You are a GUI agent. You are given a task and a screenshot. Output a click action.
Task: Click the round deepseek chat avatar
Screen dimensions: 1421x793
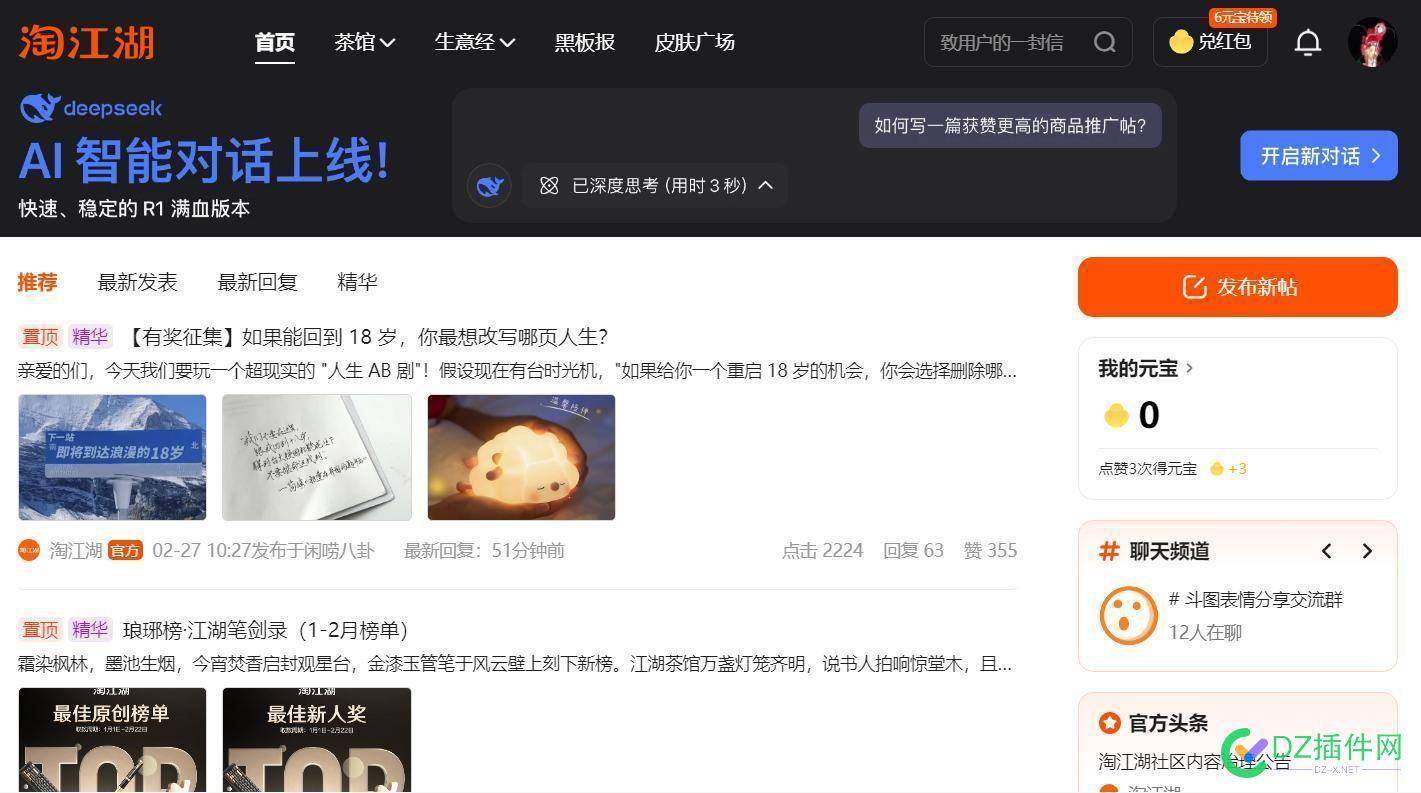coord(490,186)
